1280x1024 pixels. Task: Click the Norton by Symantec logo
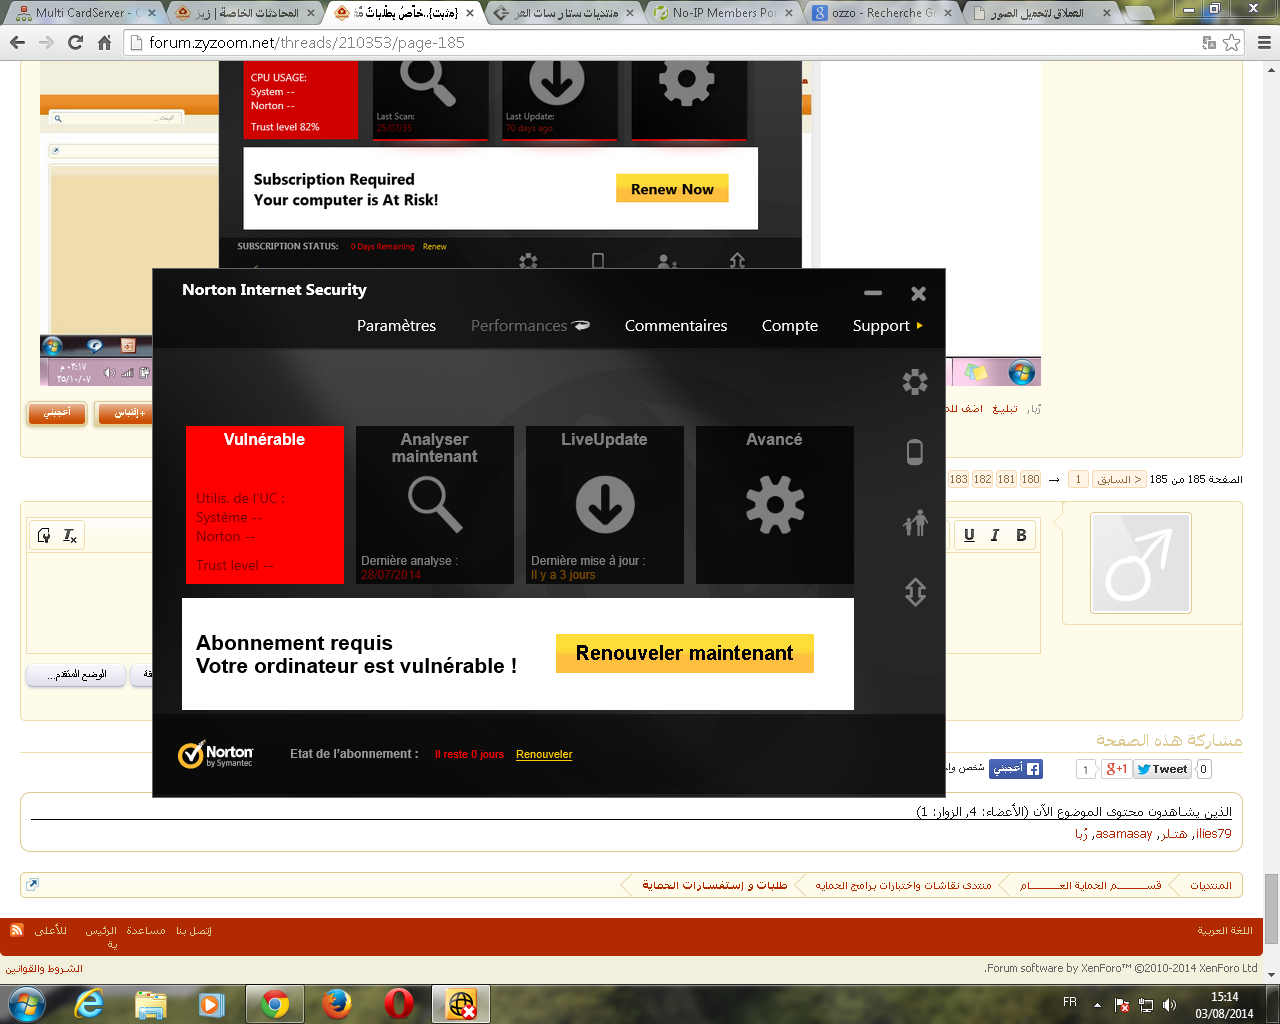[x=215, y=755]
